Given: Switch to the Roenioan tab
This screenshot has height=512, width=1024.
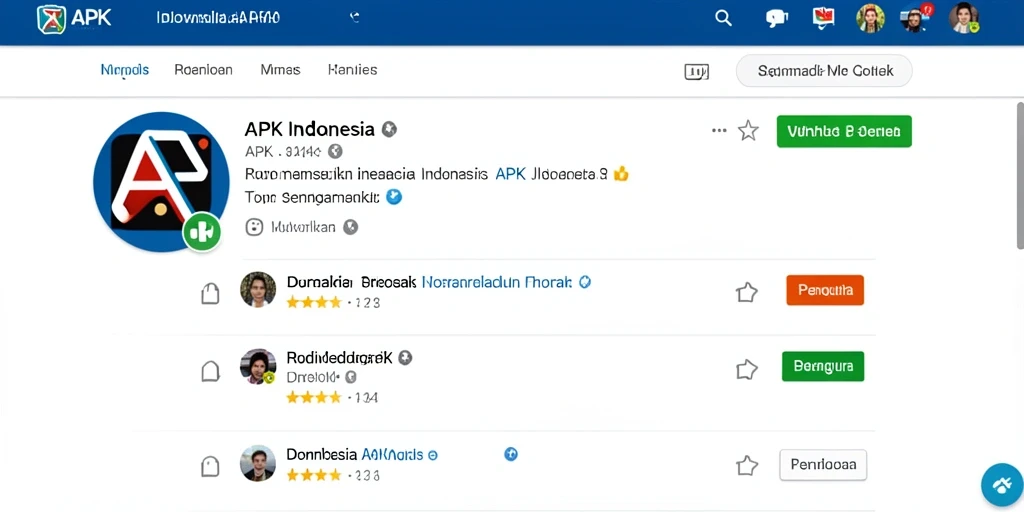Looking at the screenshot, I should point(203,69).
